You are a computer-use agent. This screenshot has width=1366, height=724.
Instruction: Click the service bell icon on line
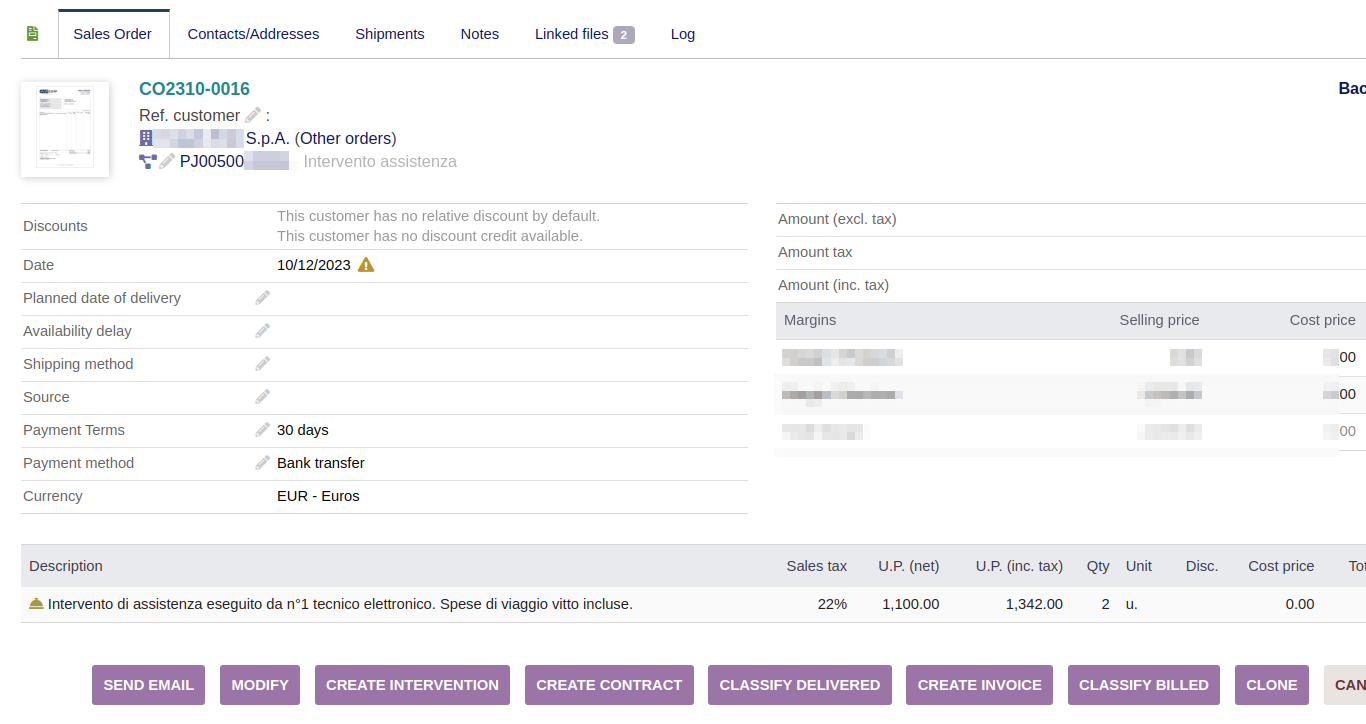click(x=36, y=604)
